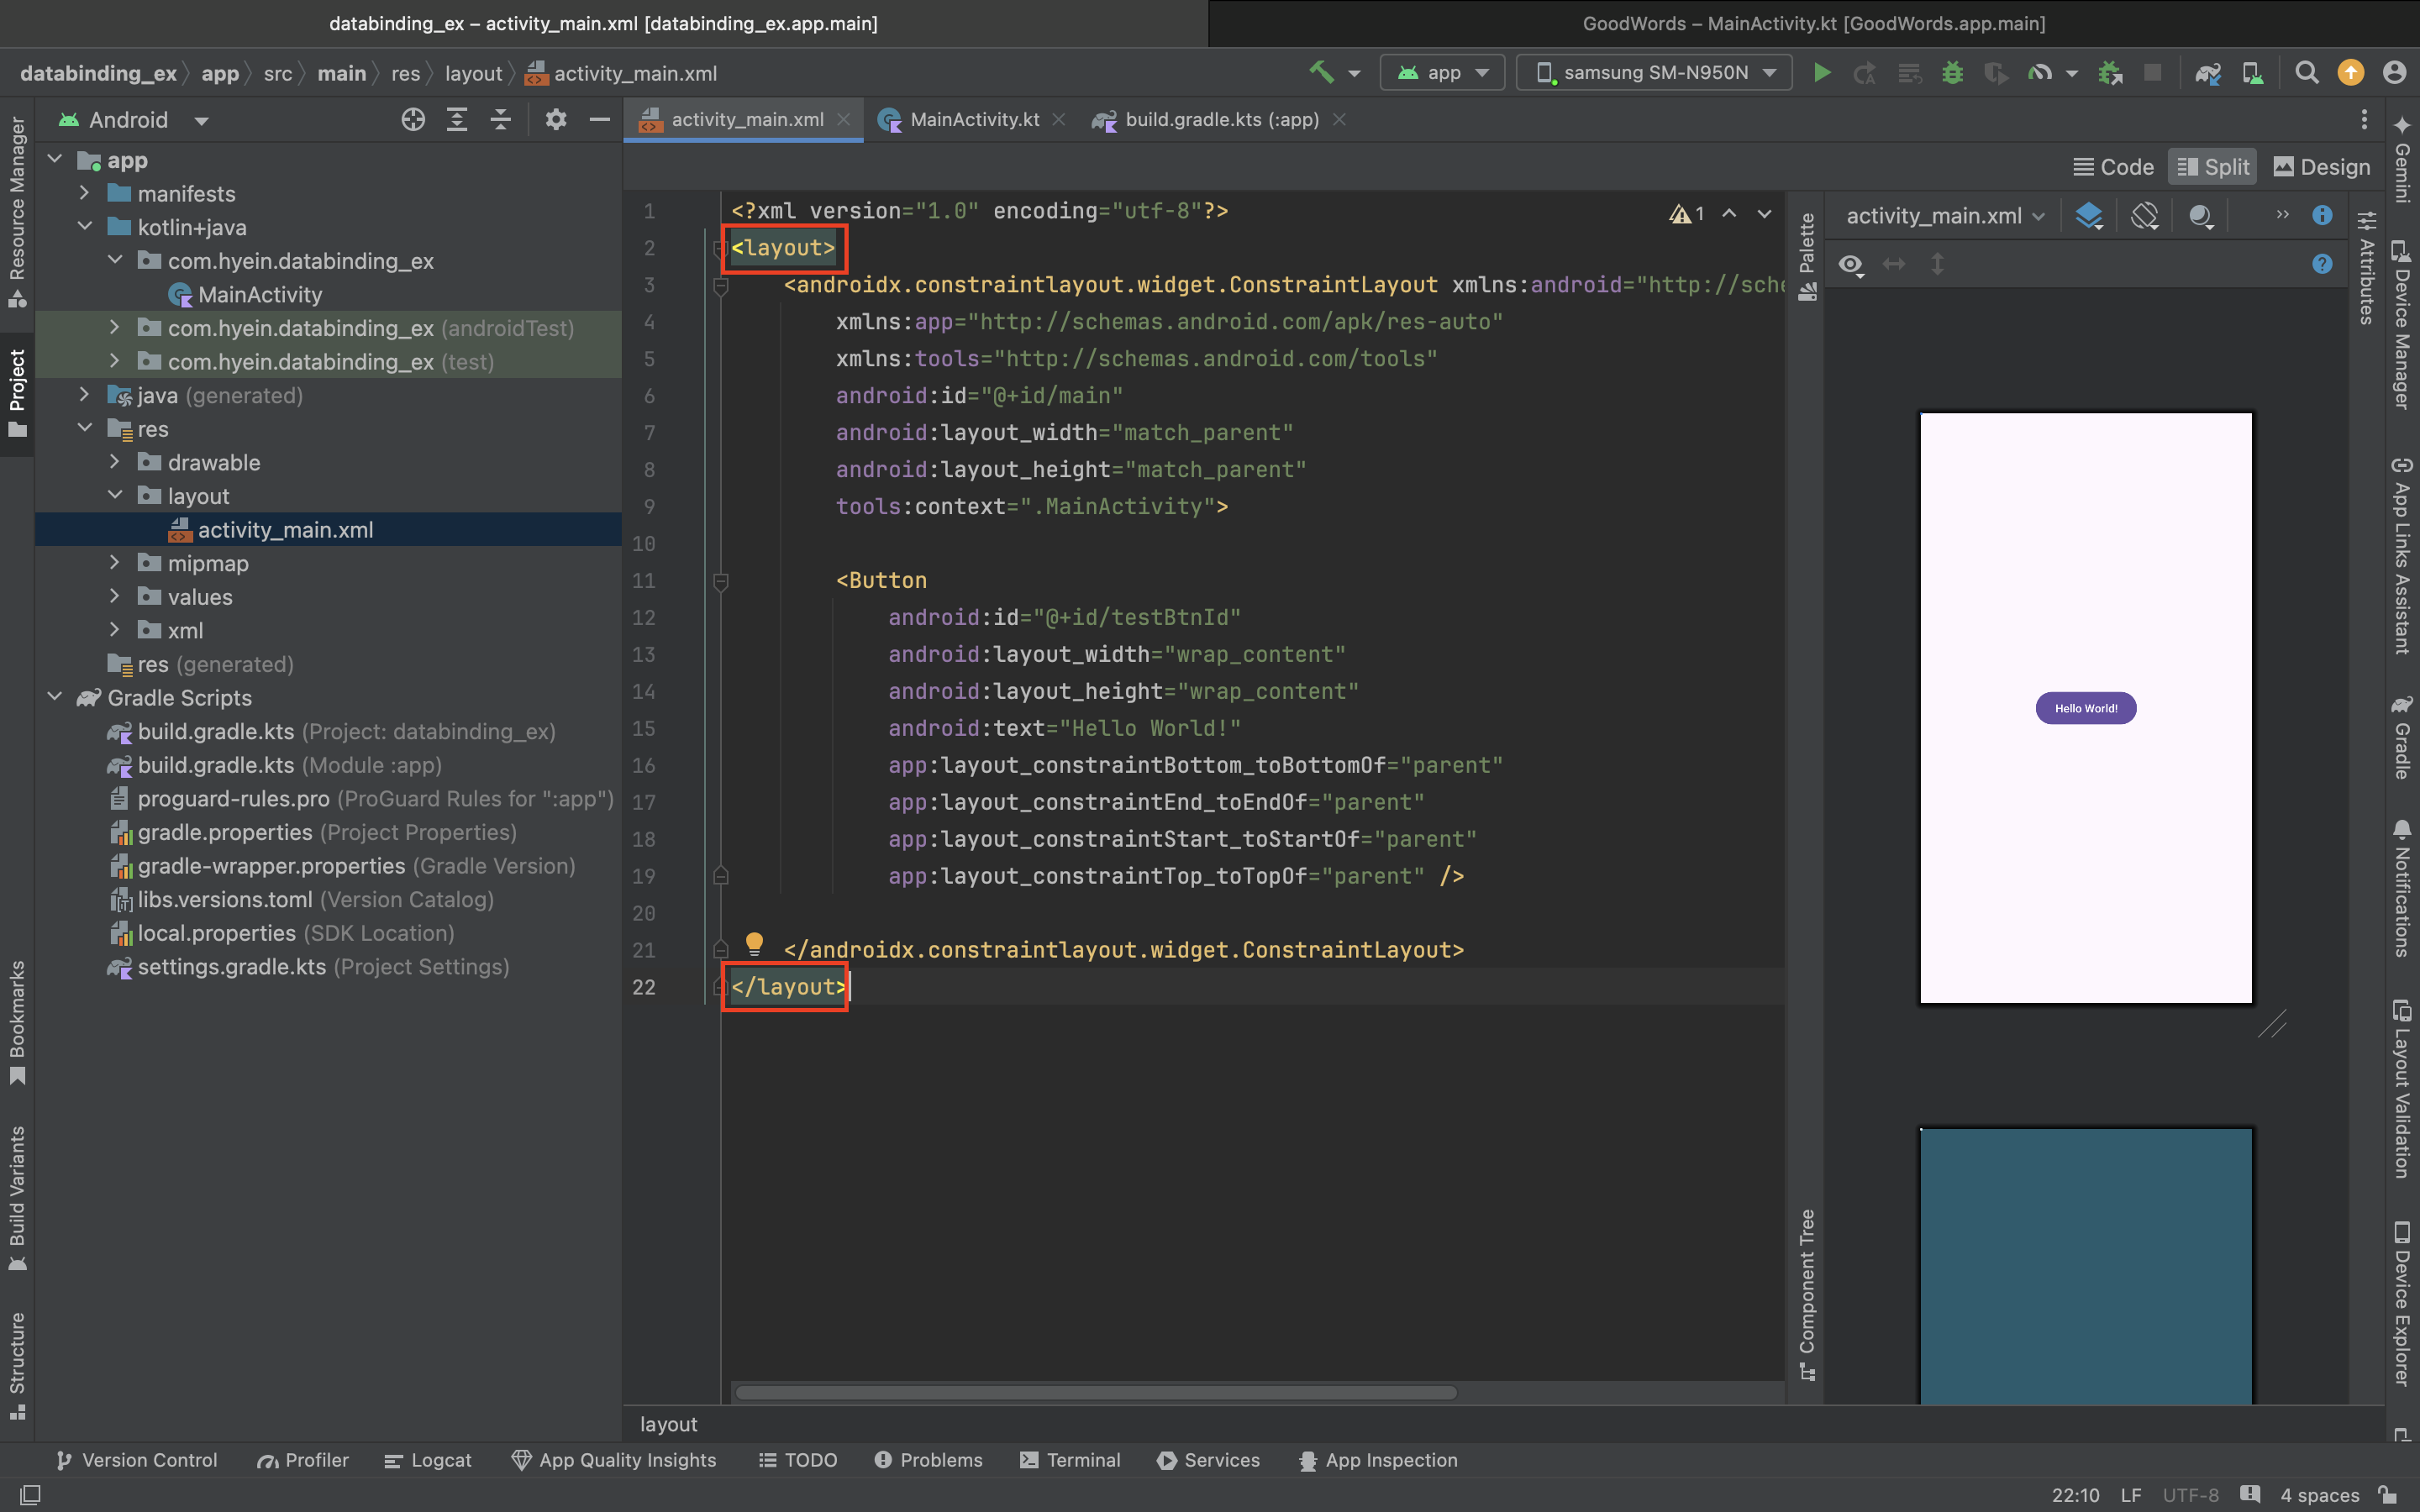Click the Debug app bug icon
The height and width of the screenshot is (1512, 2420).
pyautogui.click(x=1952, y=73)
